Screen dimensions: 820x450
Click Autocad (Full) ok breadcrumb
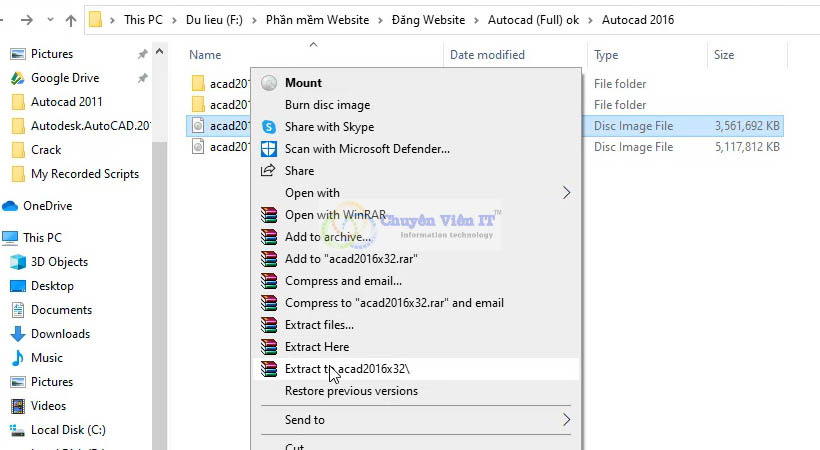[533, 20]
